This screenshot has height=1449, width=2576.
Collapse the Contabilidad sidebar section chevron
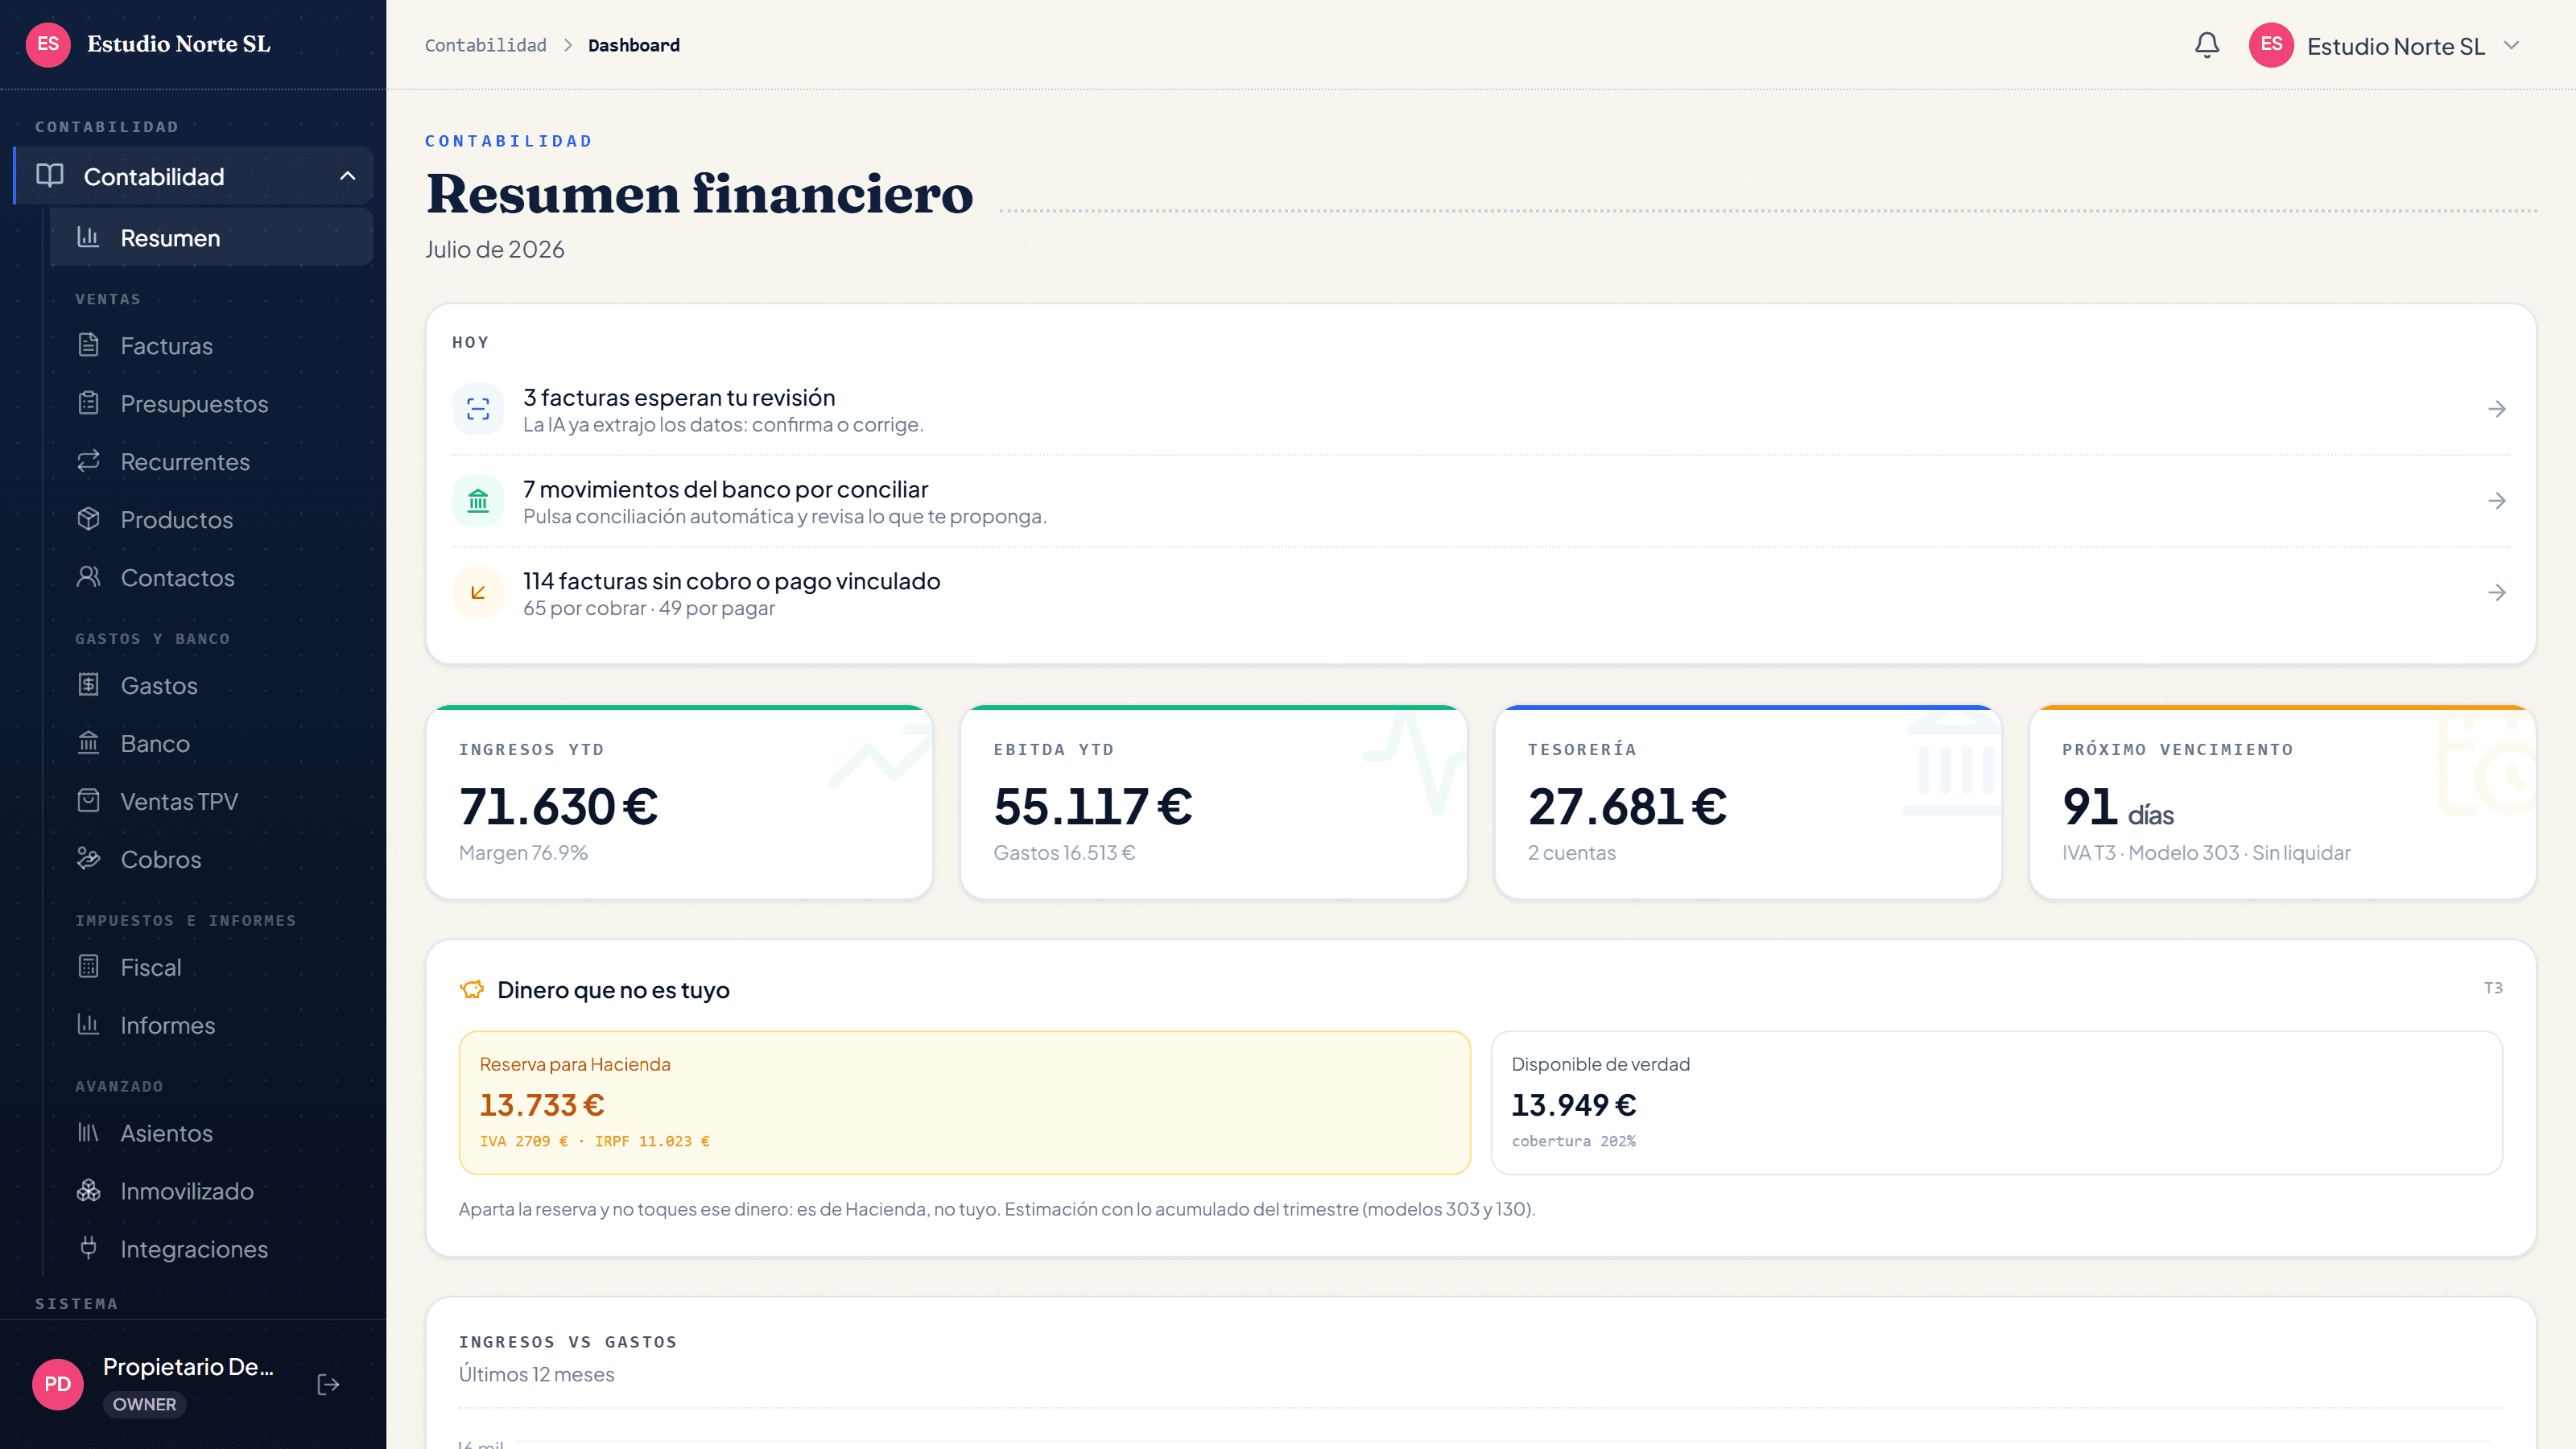[x=347, y=176]
